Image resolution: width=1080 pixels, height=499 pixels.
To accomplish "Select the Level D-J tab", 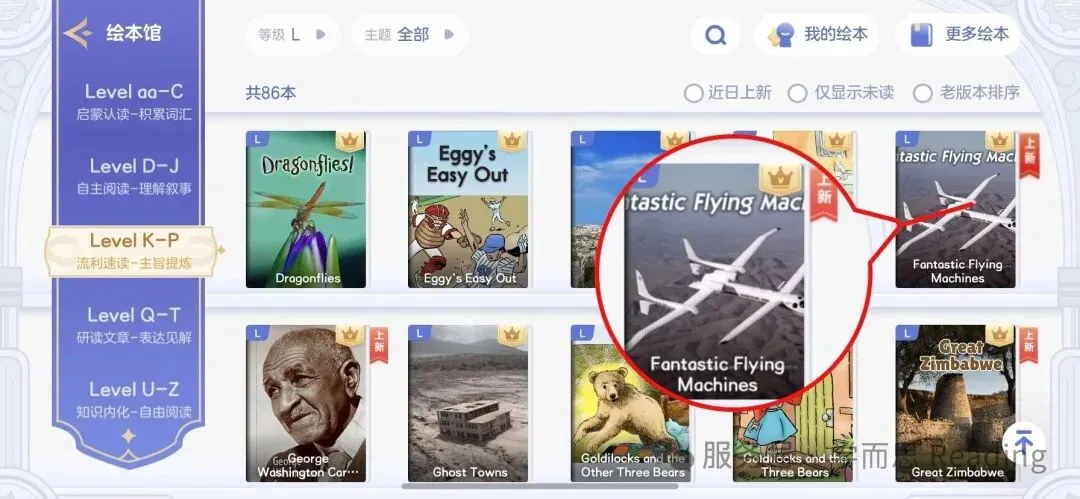I will tap(134, 176).
